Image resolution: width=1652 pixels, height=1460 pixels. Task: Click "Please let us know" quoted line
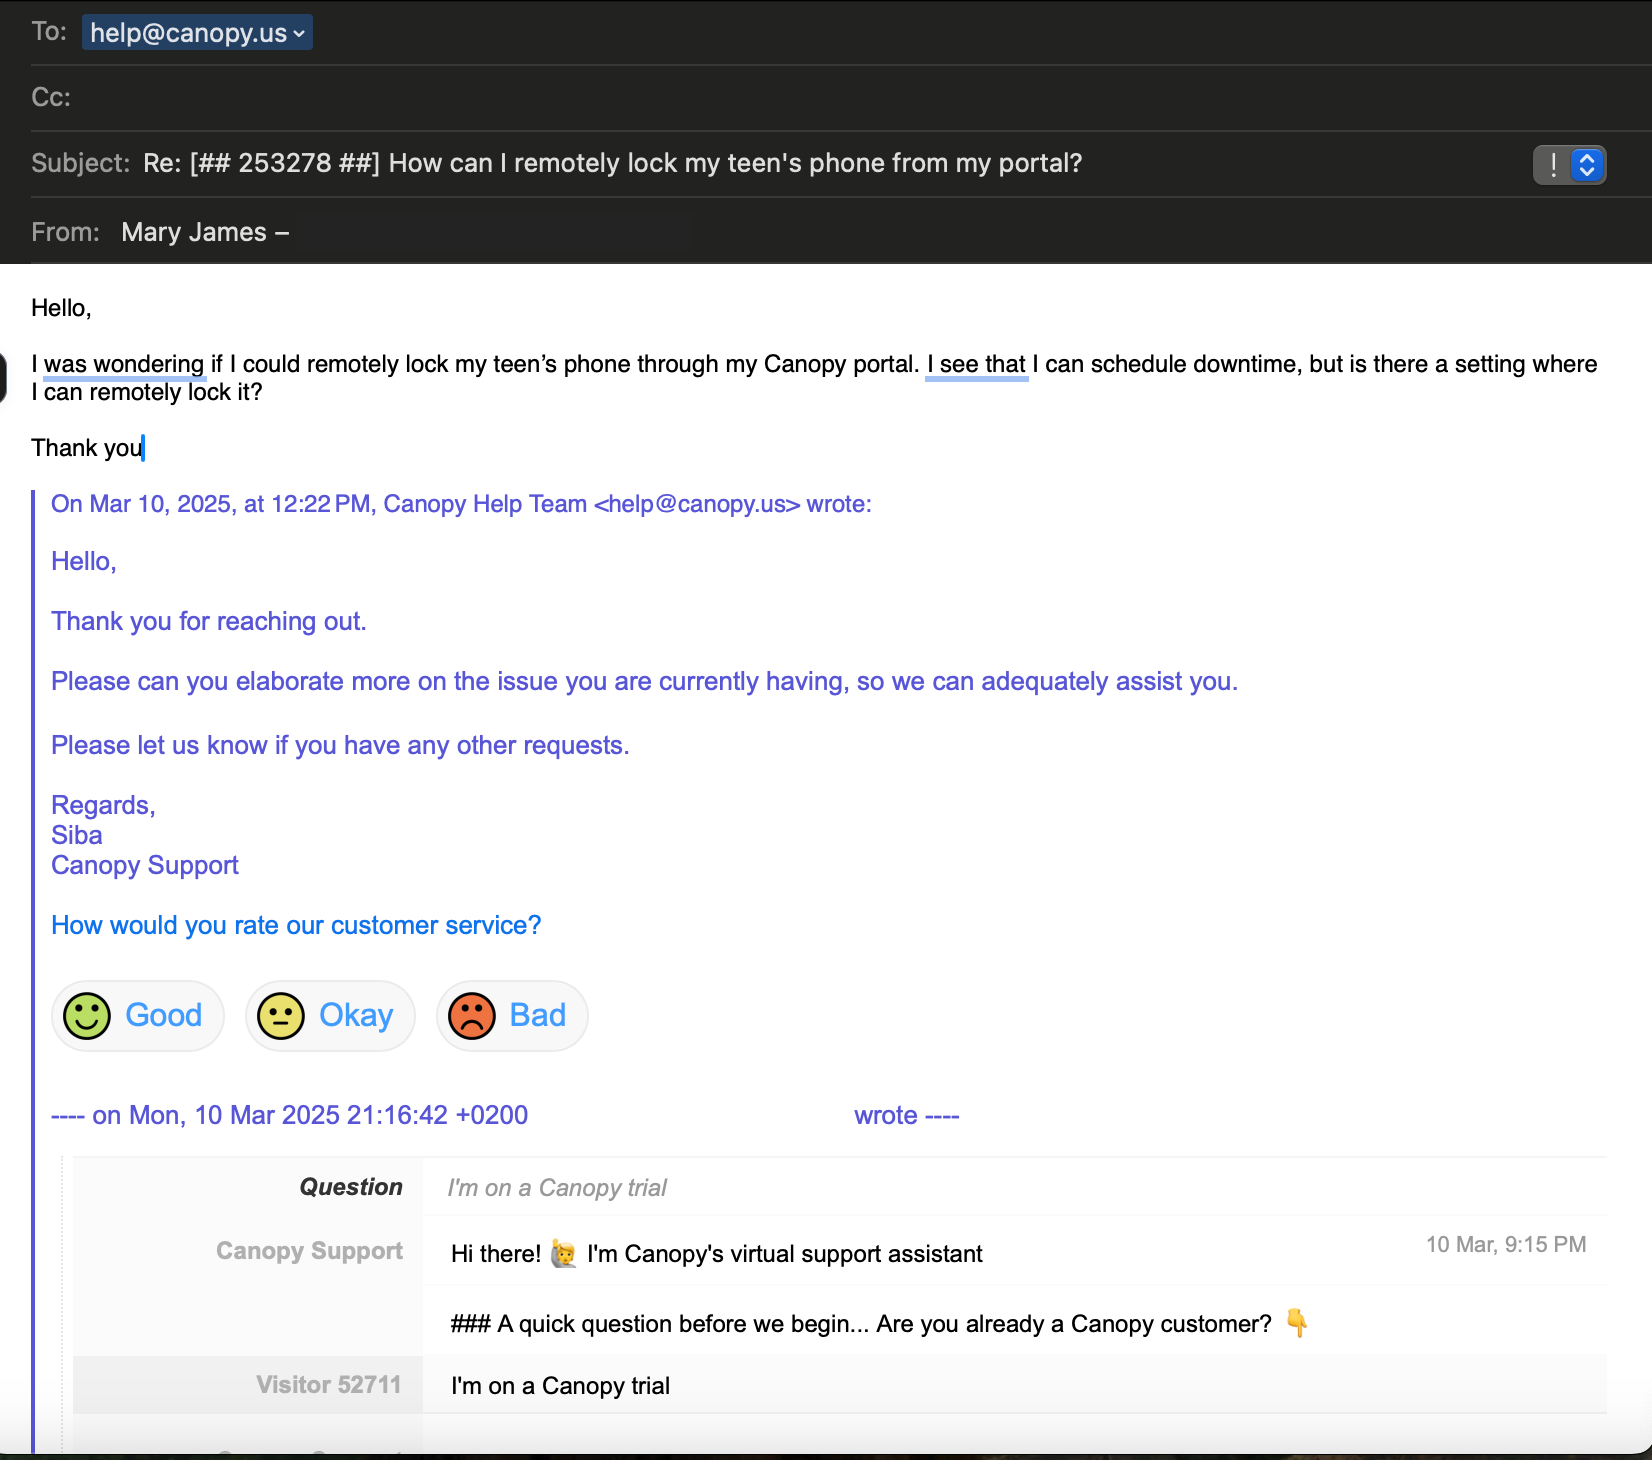click(340, 745)
